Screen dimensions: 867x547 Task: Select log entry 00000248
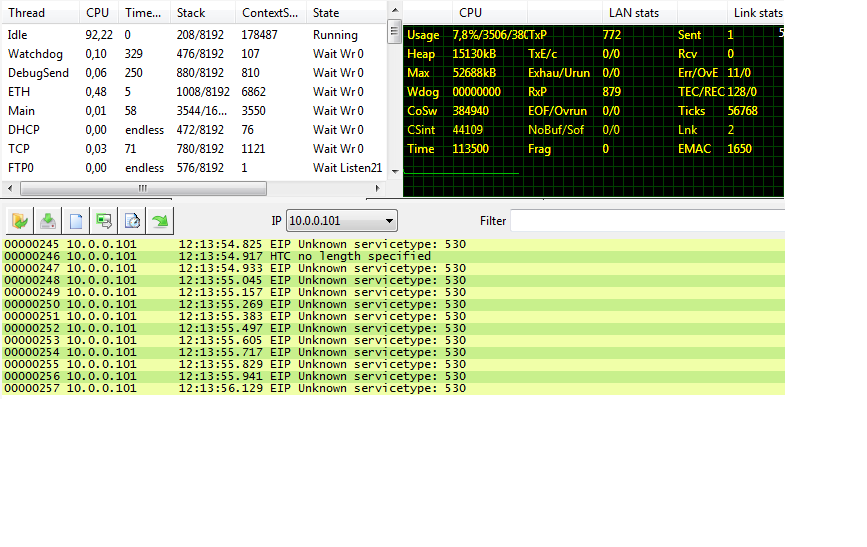[x=394, y=280]
